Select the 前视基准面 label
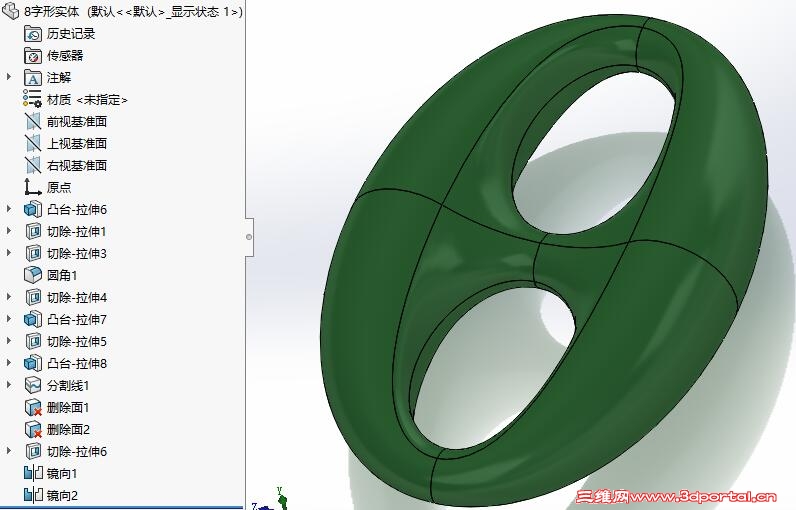 point(77,122)
